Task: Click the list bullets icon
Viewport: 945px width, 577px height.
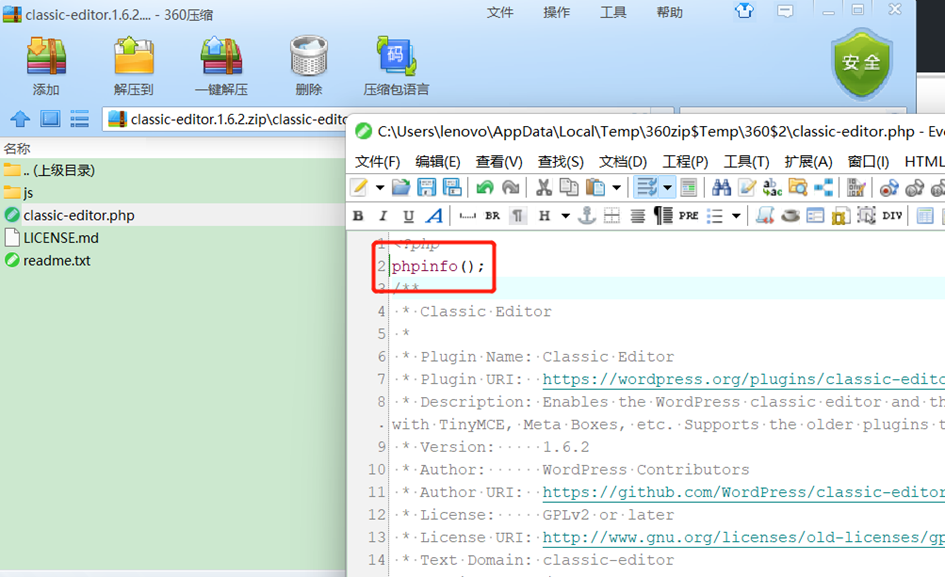Action: (715, 215)
